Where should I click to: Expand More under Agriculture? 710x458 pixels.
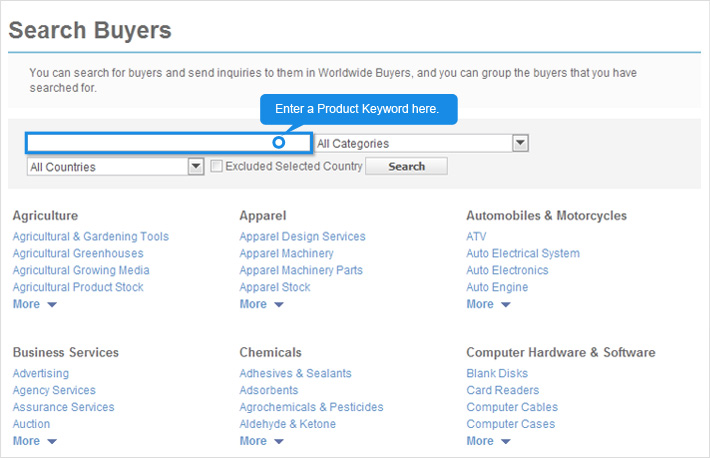(x=34, y=304)
